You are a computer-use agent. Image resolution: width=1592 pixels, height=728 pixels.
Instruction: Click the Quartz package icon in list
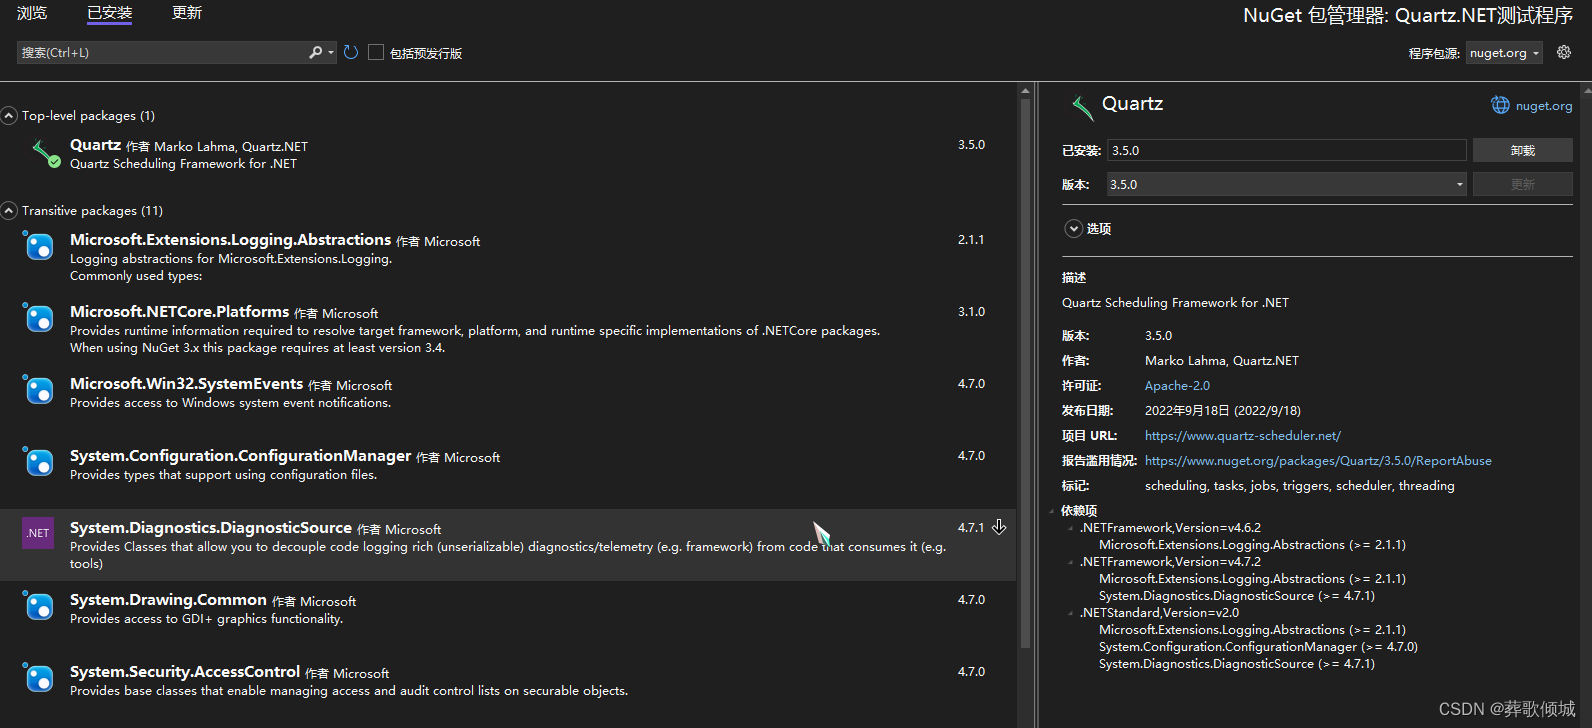coord(46,154)
